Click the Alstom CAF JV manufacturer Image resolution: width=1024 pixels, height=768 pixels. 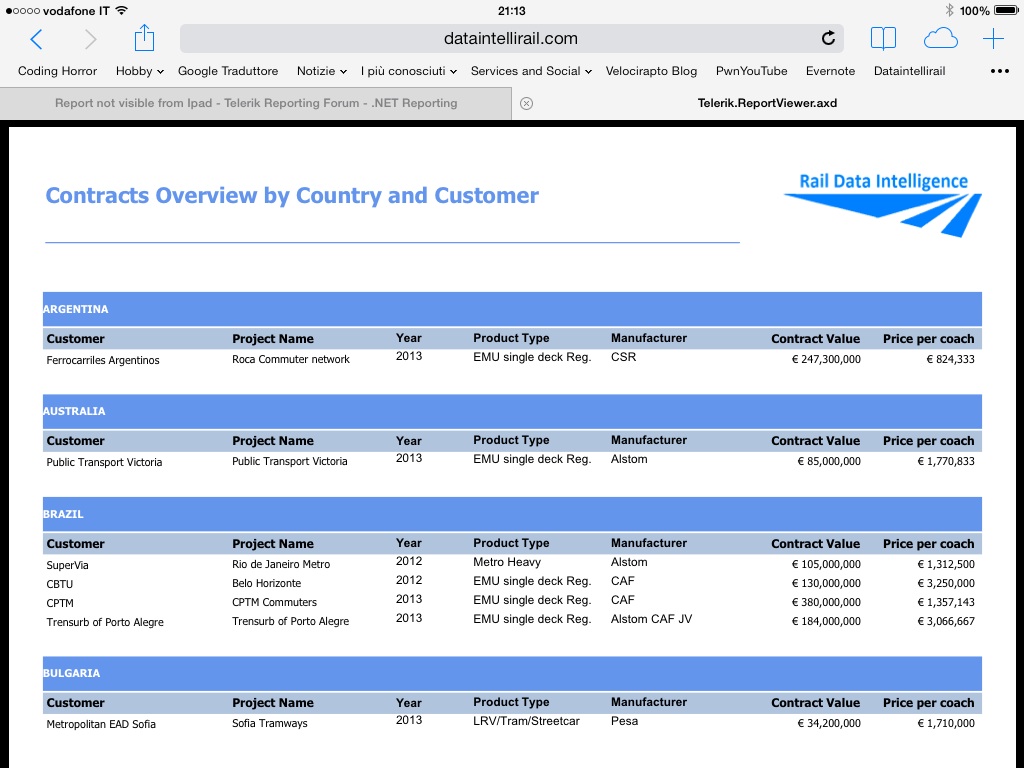[x=651, y=619]
